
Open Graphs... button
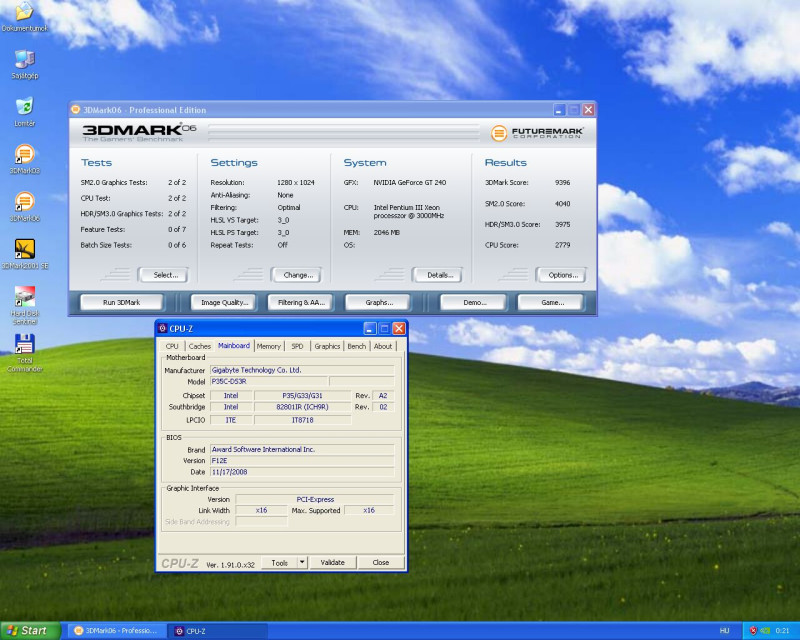[x=378, y=302]
